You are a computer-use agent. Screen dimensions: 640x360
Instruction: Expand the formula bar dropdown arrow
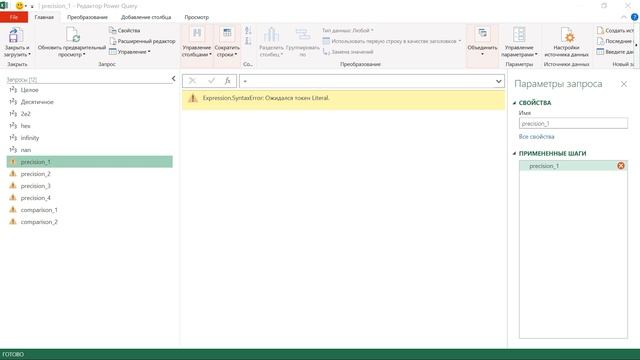[498, 81]
